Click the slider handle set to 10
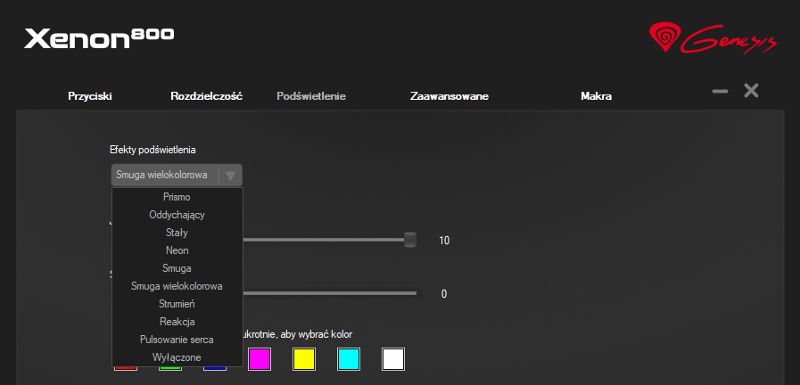 [410, 240]
